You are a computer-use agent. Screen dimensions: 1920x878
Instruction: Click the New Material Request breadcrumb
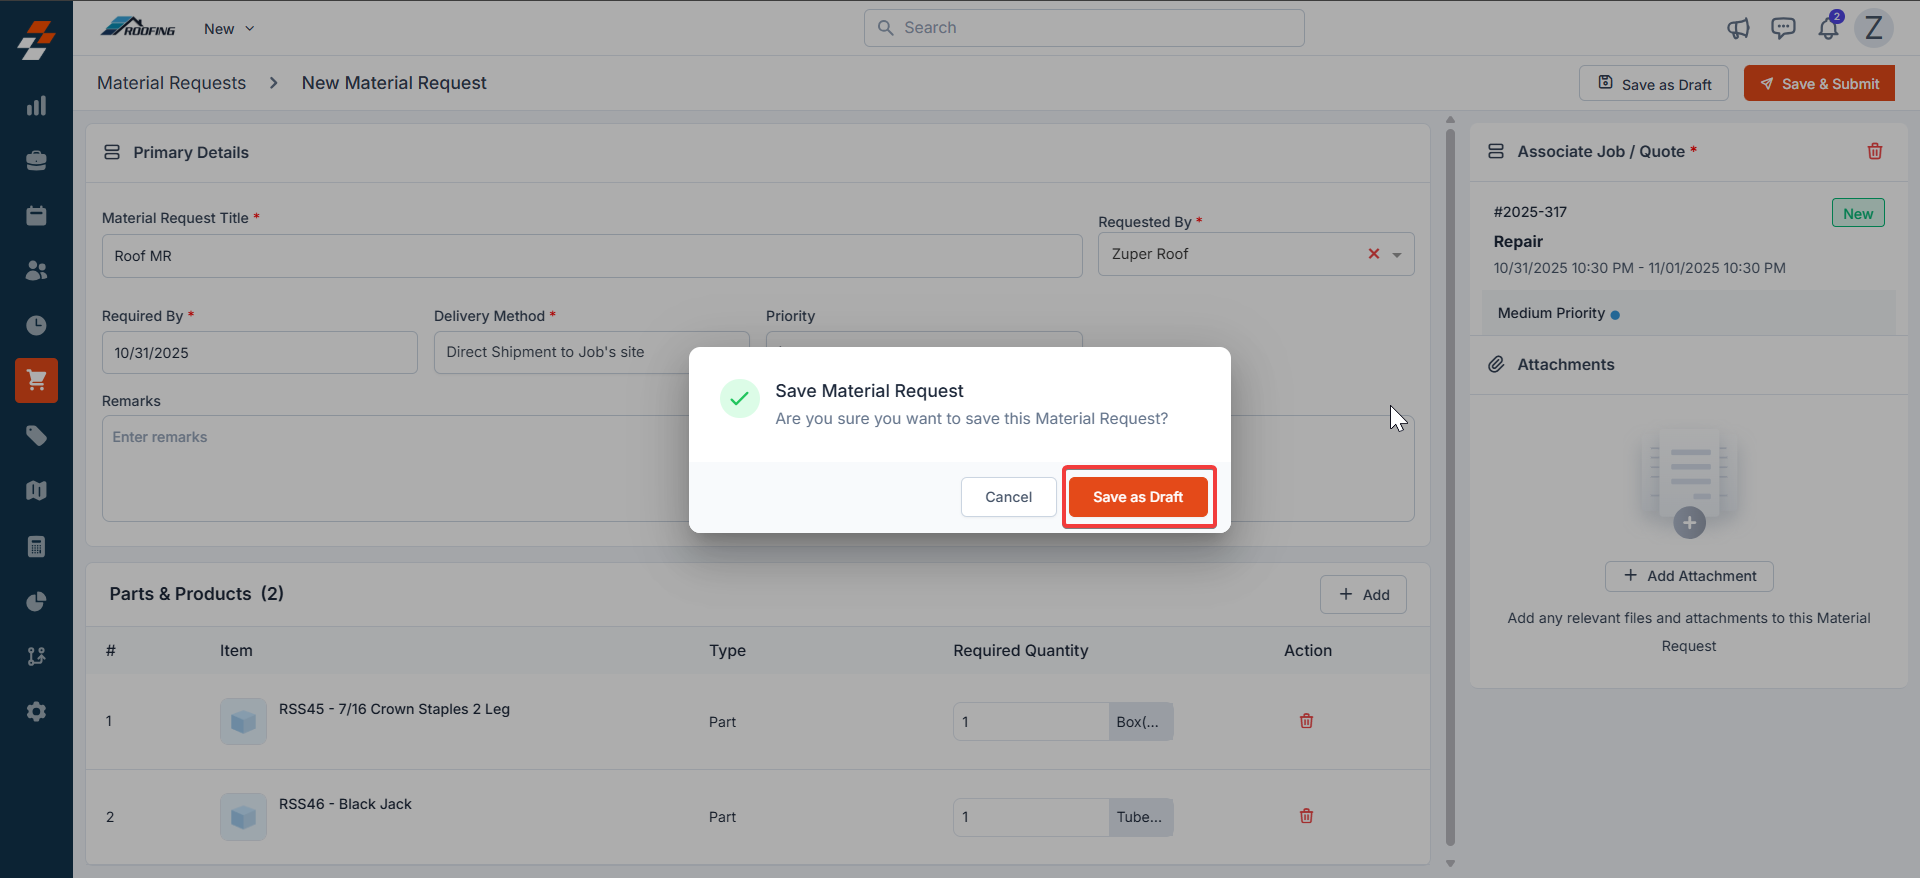(394, 83)
